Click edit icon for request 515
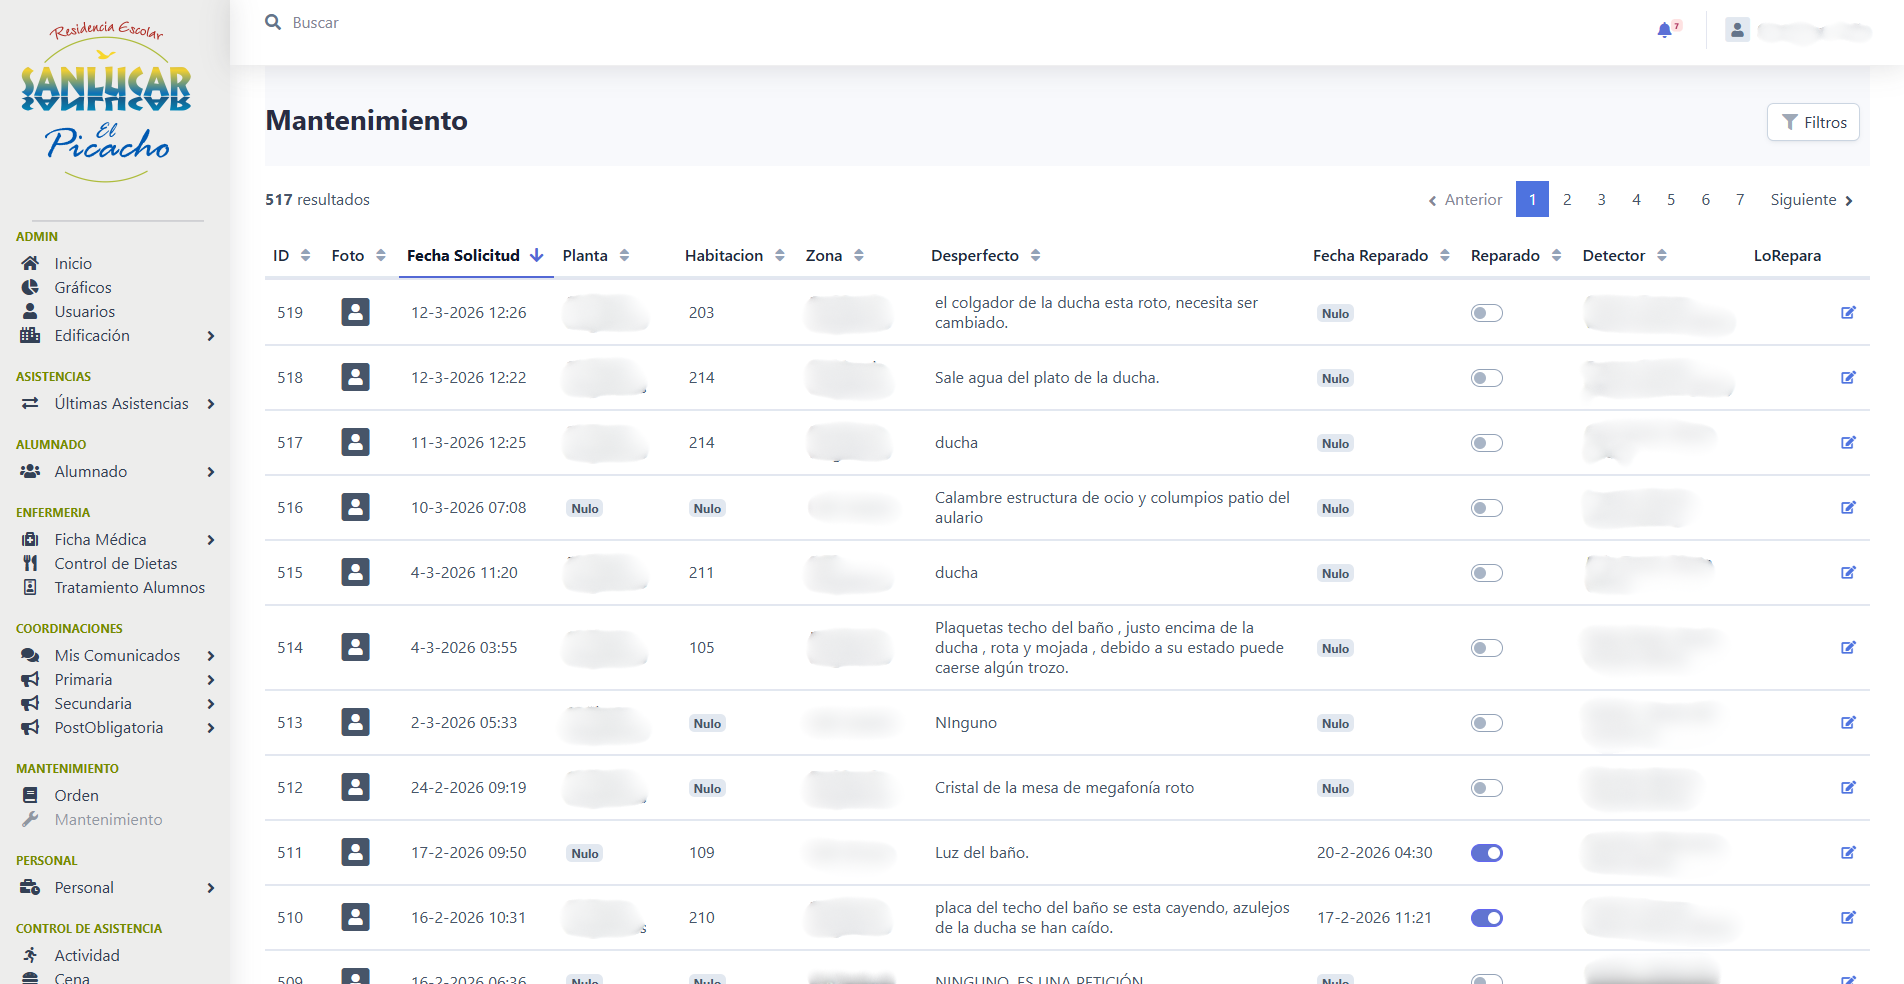The height and width of the screenshot is (984, 1904). tap(1848, 573)
